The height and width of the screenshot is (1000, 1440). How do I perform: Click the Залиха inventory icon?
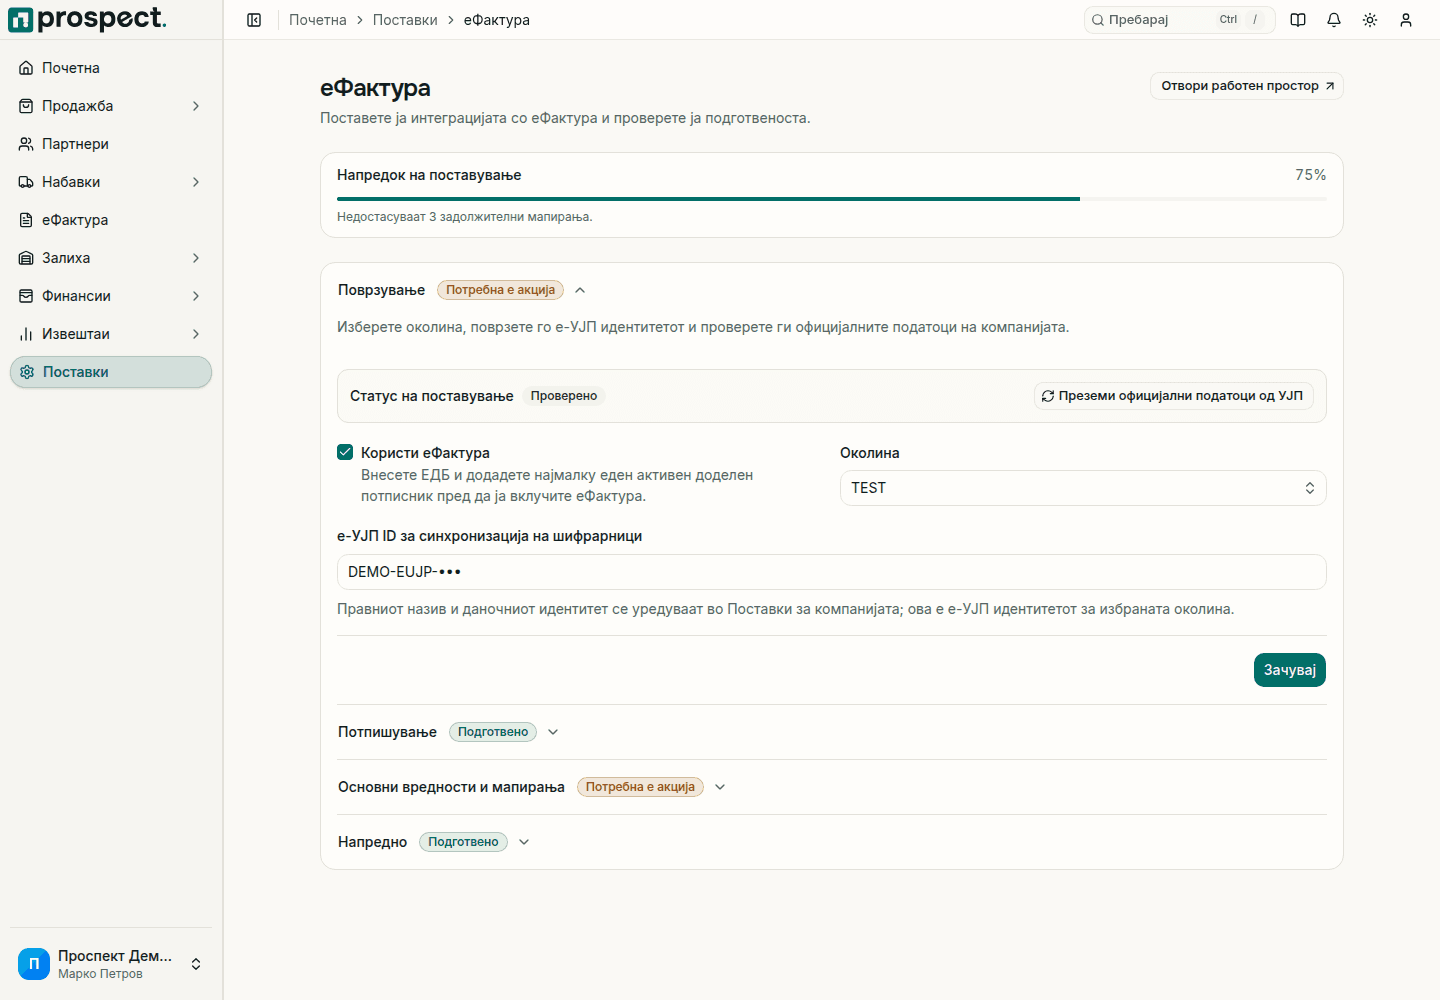point(26,258)
